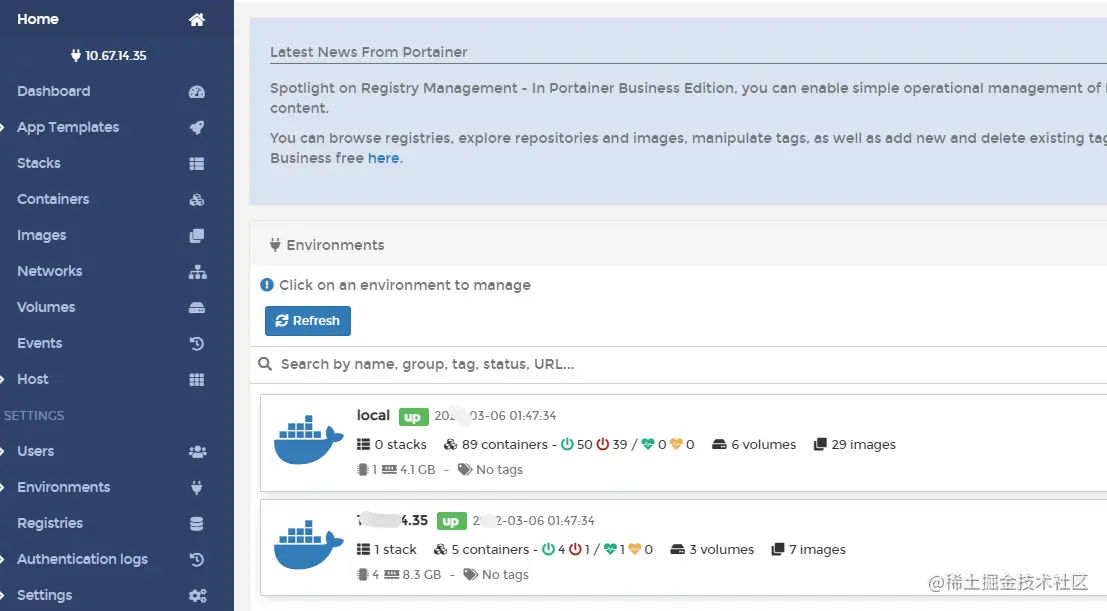Click the Settings gears icon

click(x=198, y=596)
